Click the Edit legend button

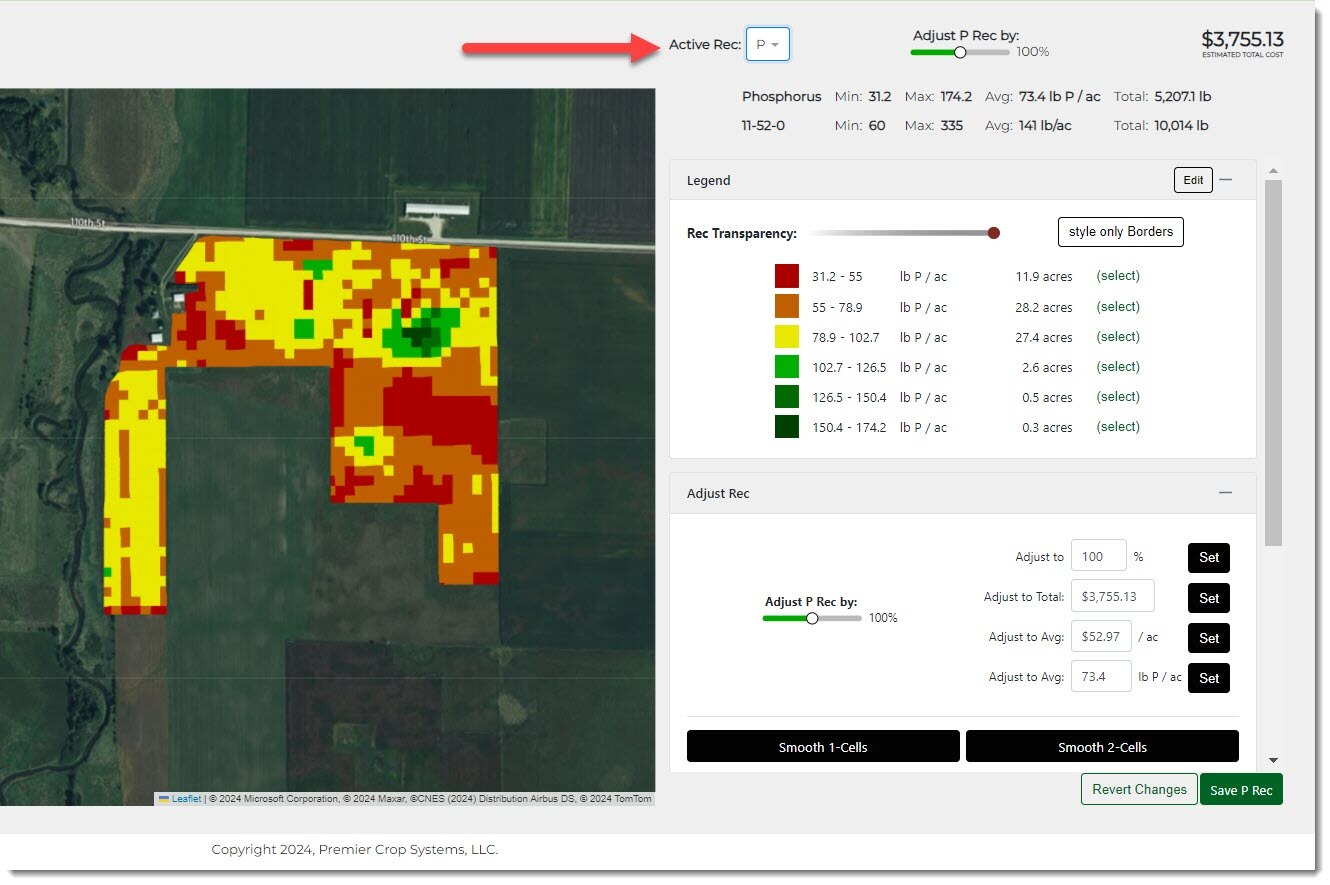click(1193, 180)
